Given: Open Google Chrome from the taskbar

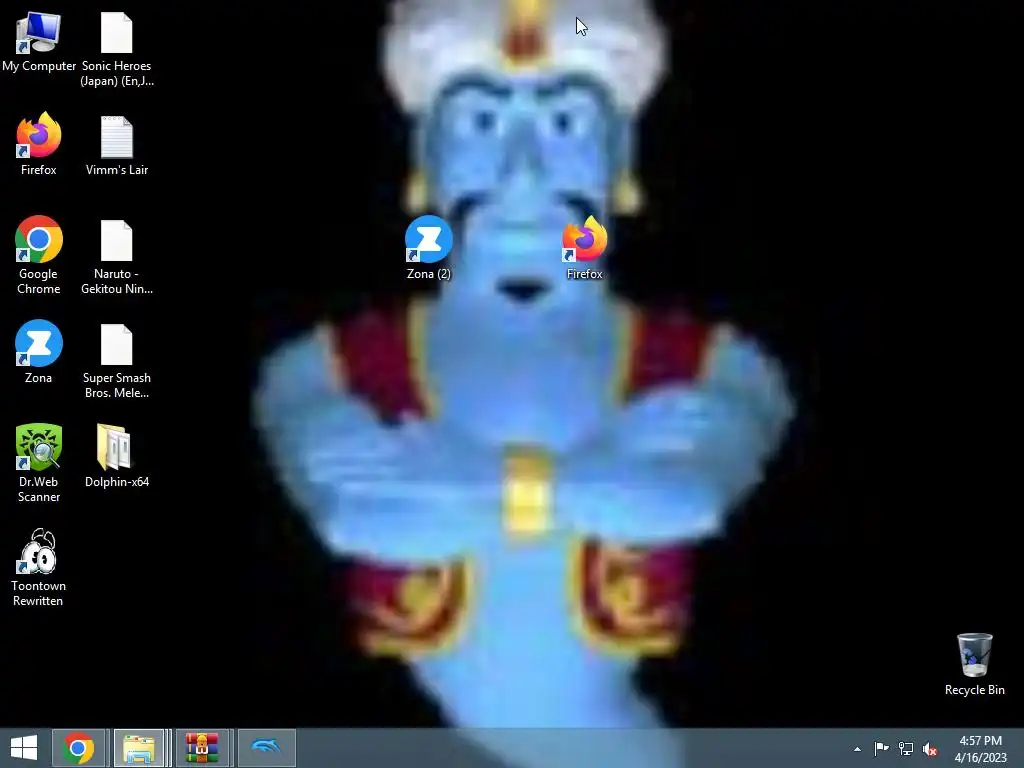Looking at the screenshot, I should [x=78, y=748].
